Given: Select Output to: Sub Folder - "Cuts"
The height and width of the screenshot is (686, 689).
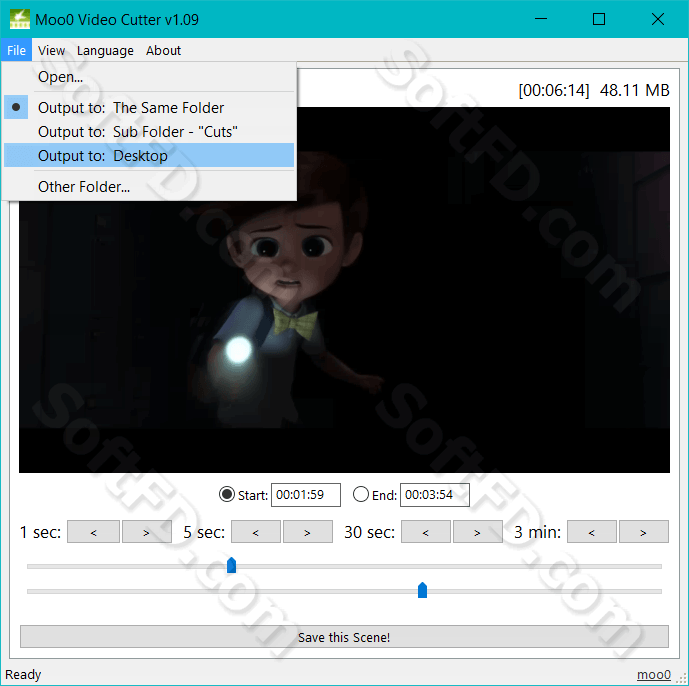Looking at the screenshot, I should [149, 131].
